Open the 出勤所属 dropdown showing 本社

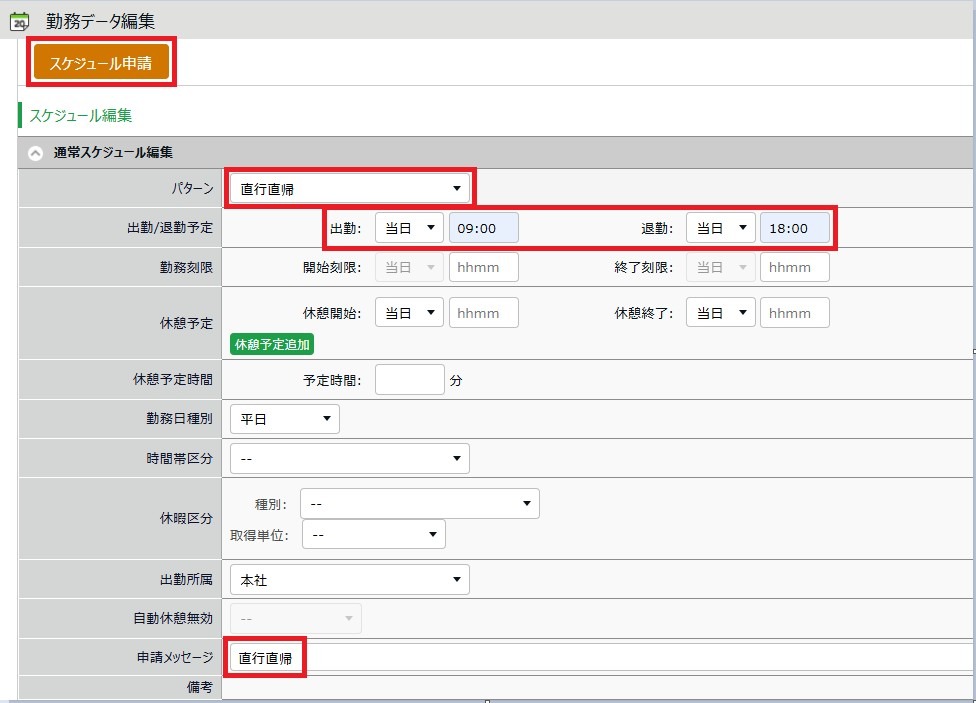[x=349, y=579]
